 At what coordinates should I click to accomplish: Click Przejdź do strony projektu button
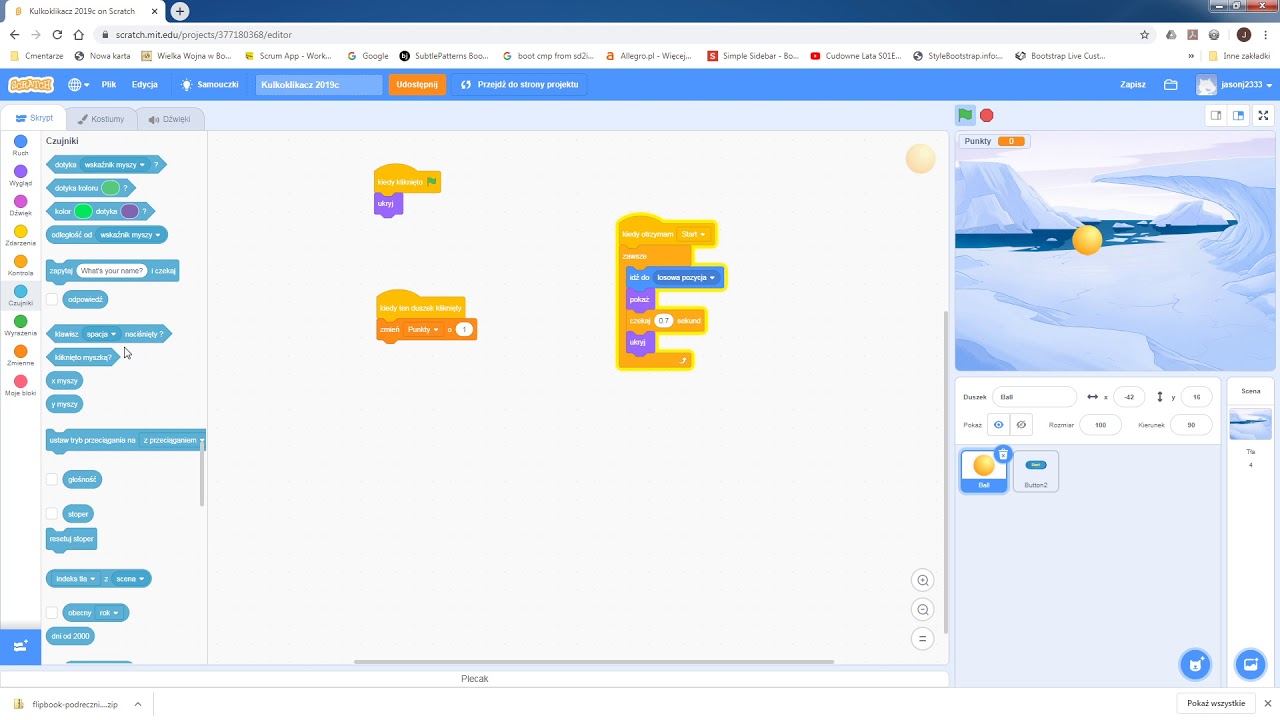click(x=520, y=85)
